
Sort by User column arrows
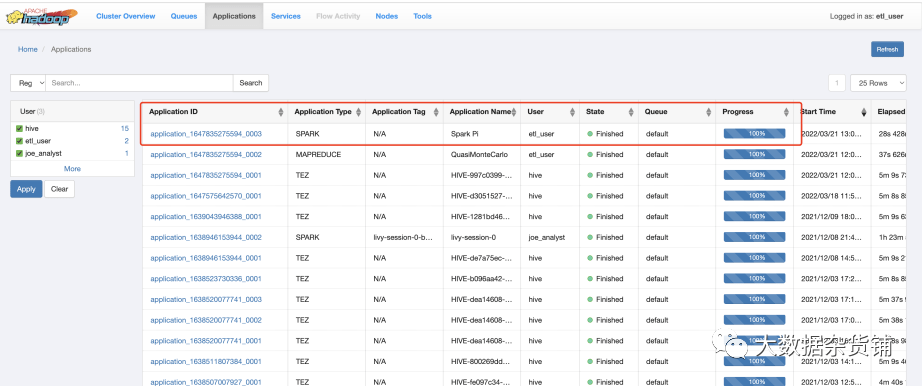click(x=571, y=112)
